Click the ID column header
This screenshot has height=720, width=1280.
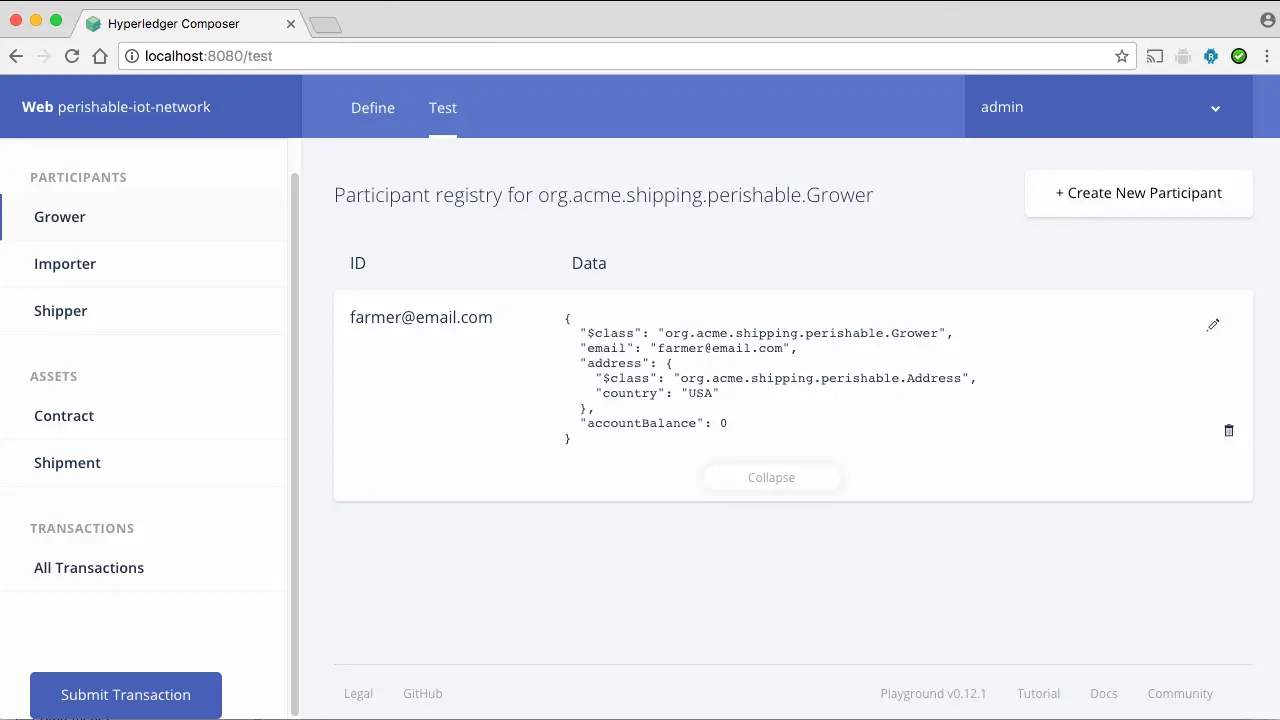pyautogui.click(x=358, y=263)
